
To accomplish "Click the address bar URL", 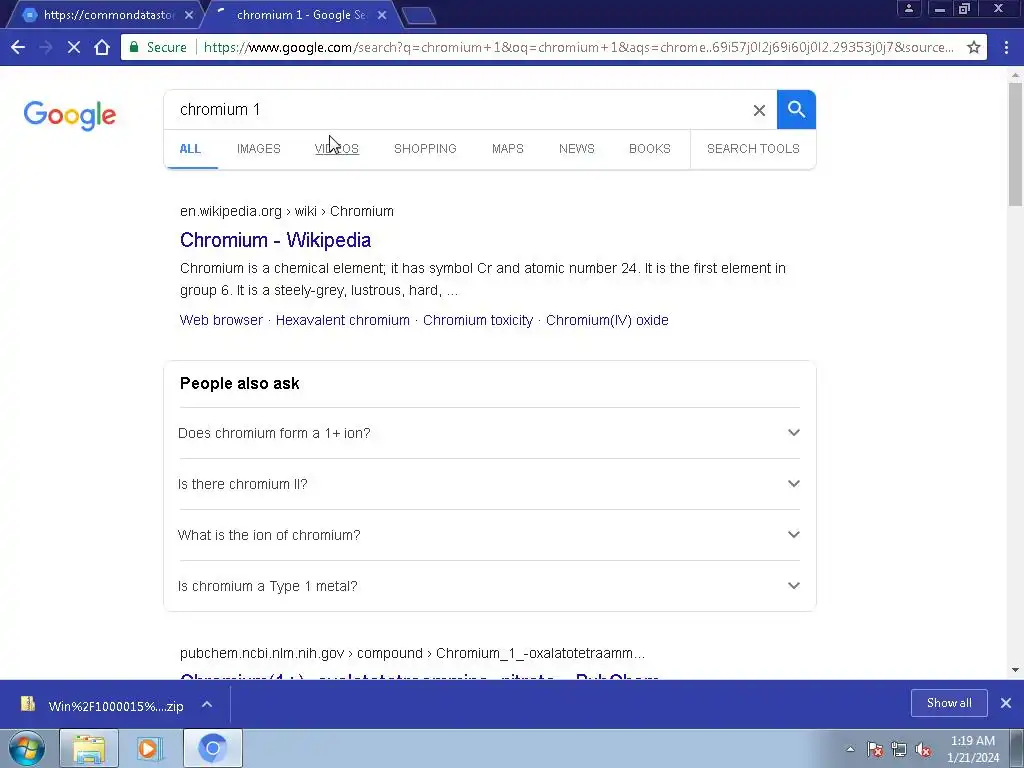I will [579, 47].
